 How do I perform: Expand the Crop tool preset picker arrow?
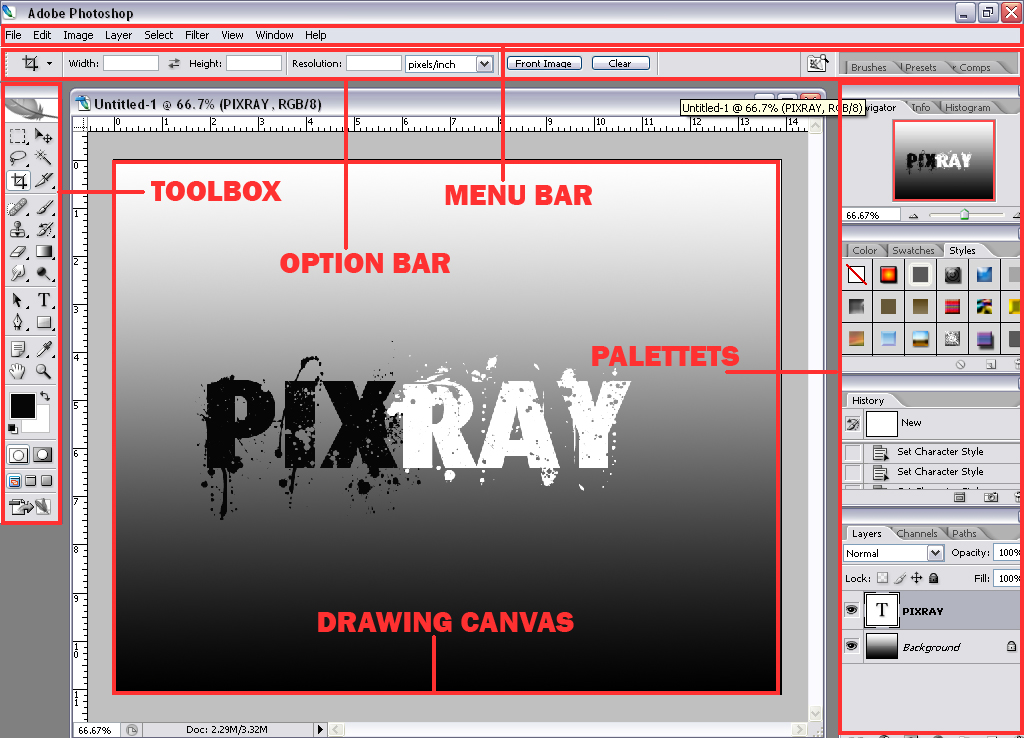coord(49,63)
